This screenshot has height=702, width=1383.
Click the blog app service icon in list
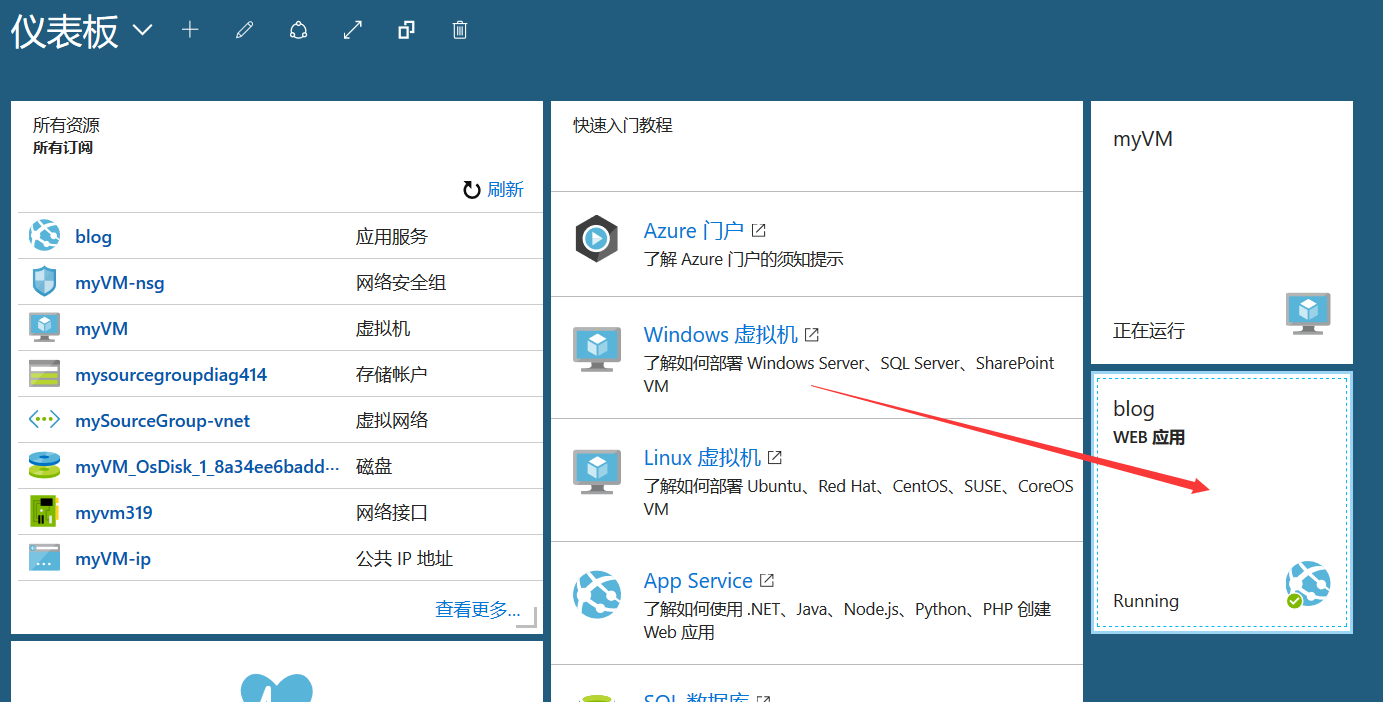[x=44, y=236]
